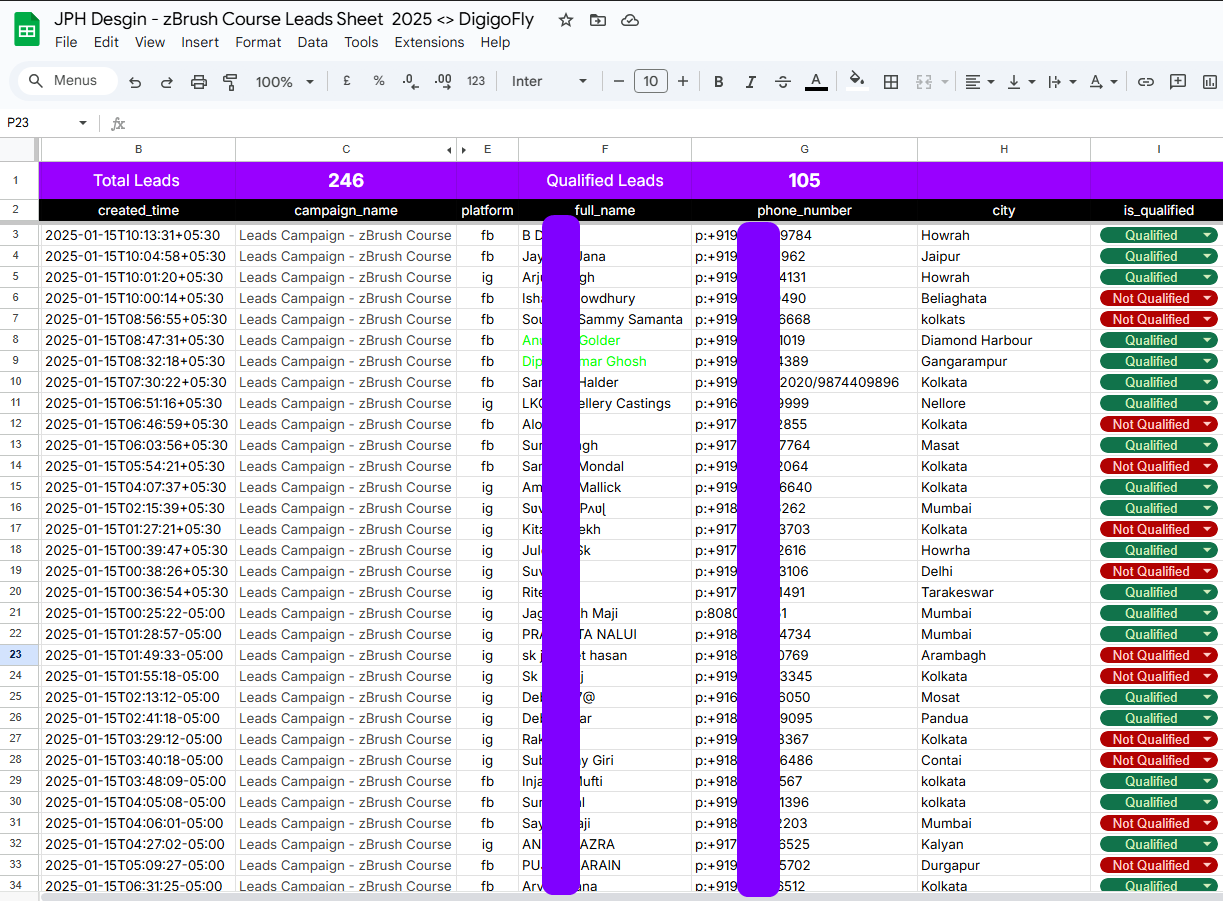
Task: Select column H header
Action: (x=1004, y=150)
